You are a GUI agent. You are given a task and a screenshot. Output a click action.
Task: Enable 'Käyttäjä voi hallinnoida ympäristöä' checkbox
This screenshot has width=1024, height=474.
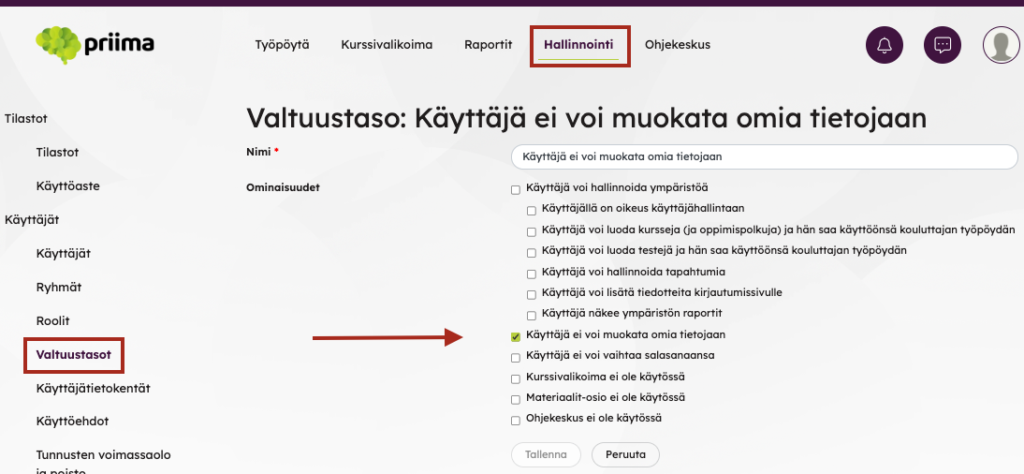coord(515,190)
